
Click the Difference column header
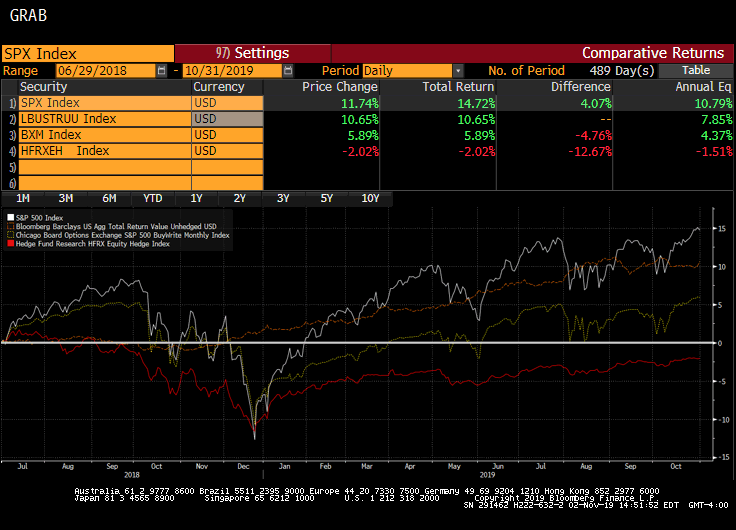point(581,87)
